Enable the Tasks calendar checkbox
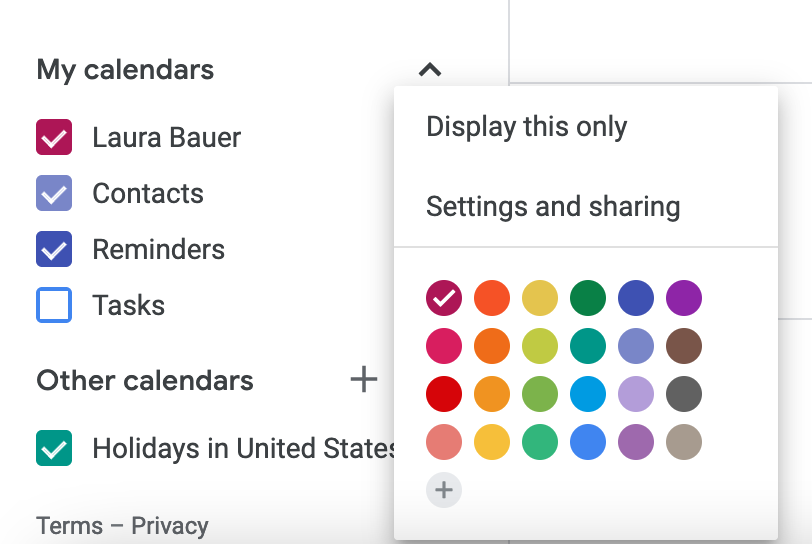The image size is (812, 544). pos(54,306)
